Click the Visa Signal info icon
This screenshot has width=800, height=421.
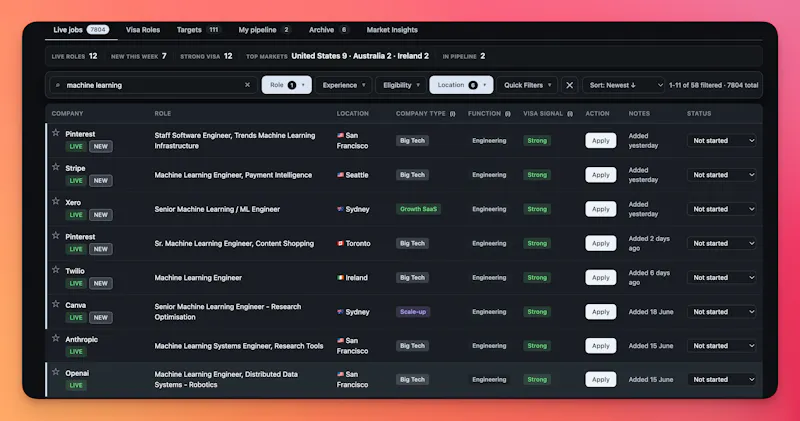tap(570, 114)
